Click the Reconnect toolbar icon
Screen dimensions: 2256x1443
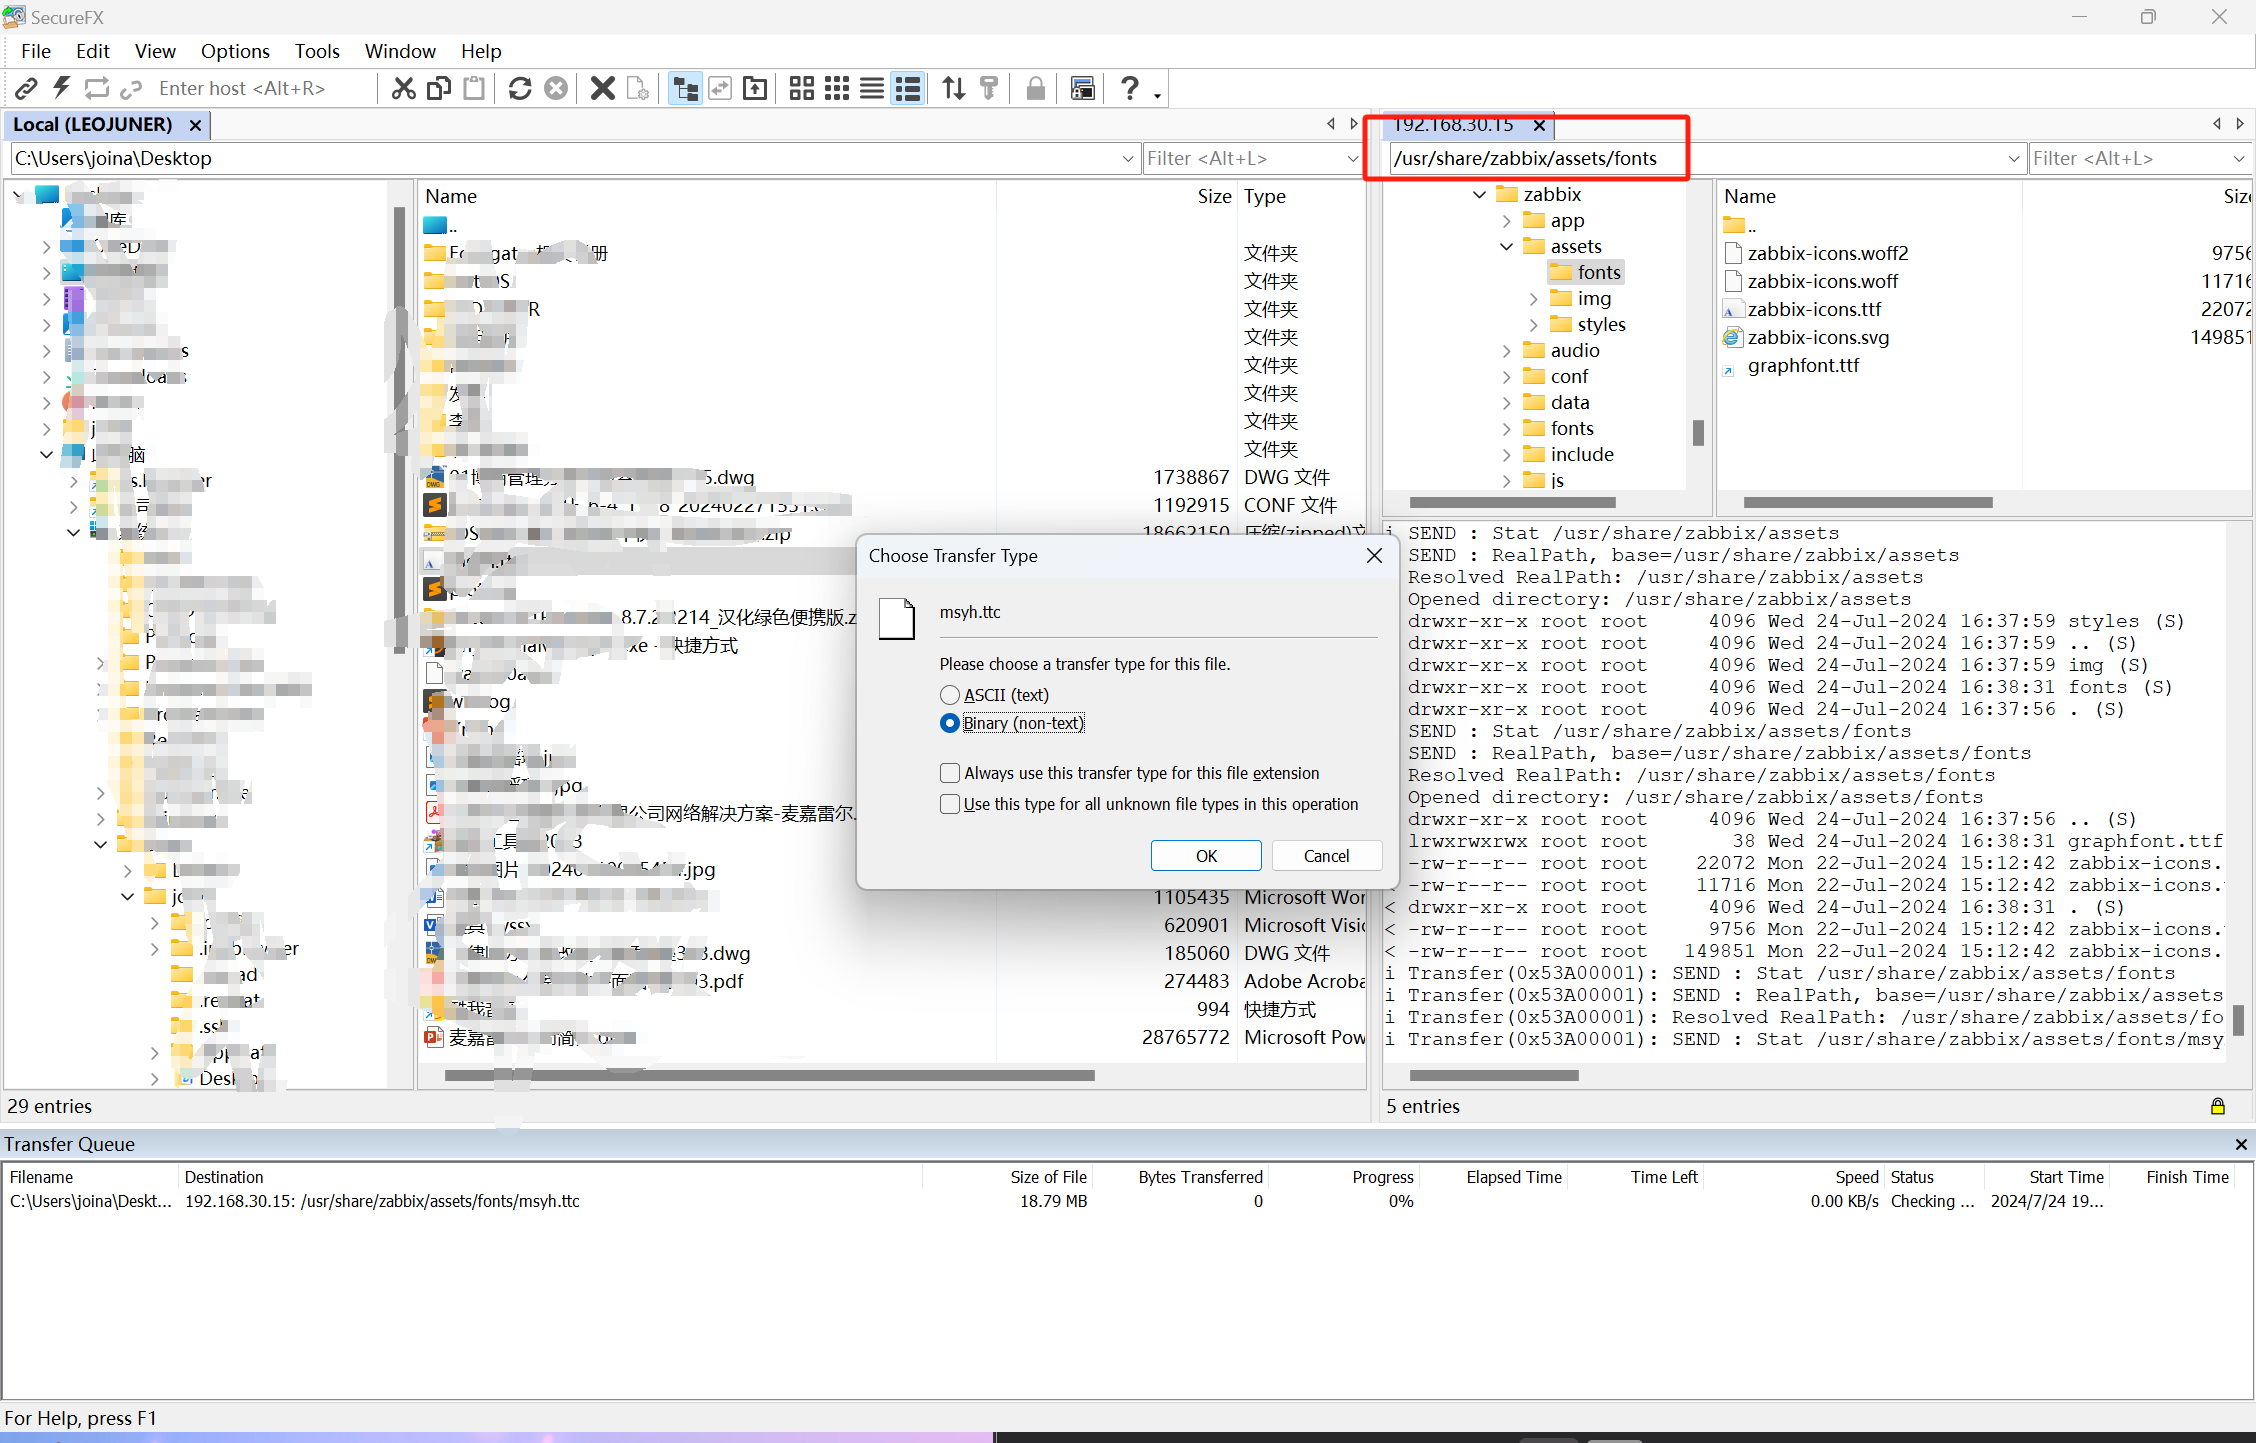coord(96,89)
